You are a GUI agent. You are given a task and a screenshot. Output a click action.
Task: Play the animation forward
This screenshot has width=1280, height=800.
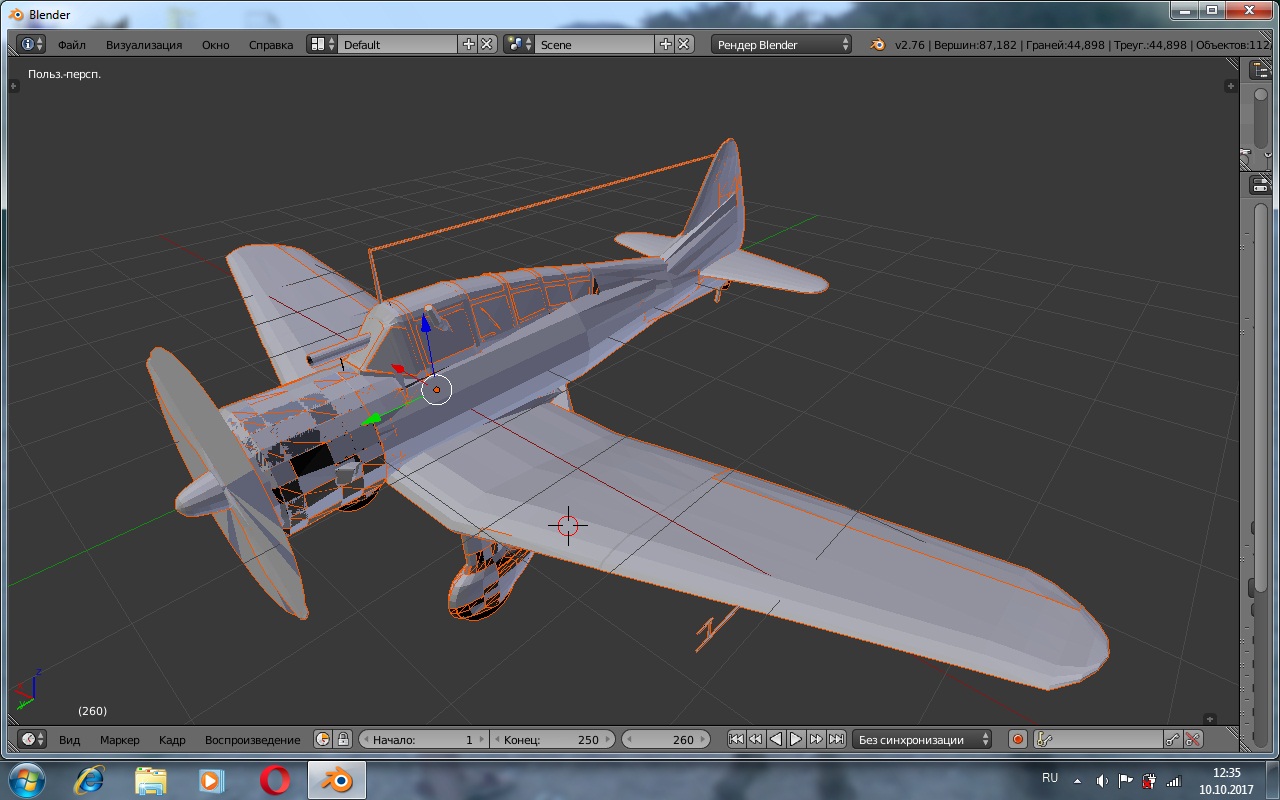pos(796,739)
